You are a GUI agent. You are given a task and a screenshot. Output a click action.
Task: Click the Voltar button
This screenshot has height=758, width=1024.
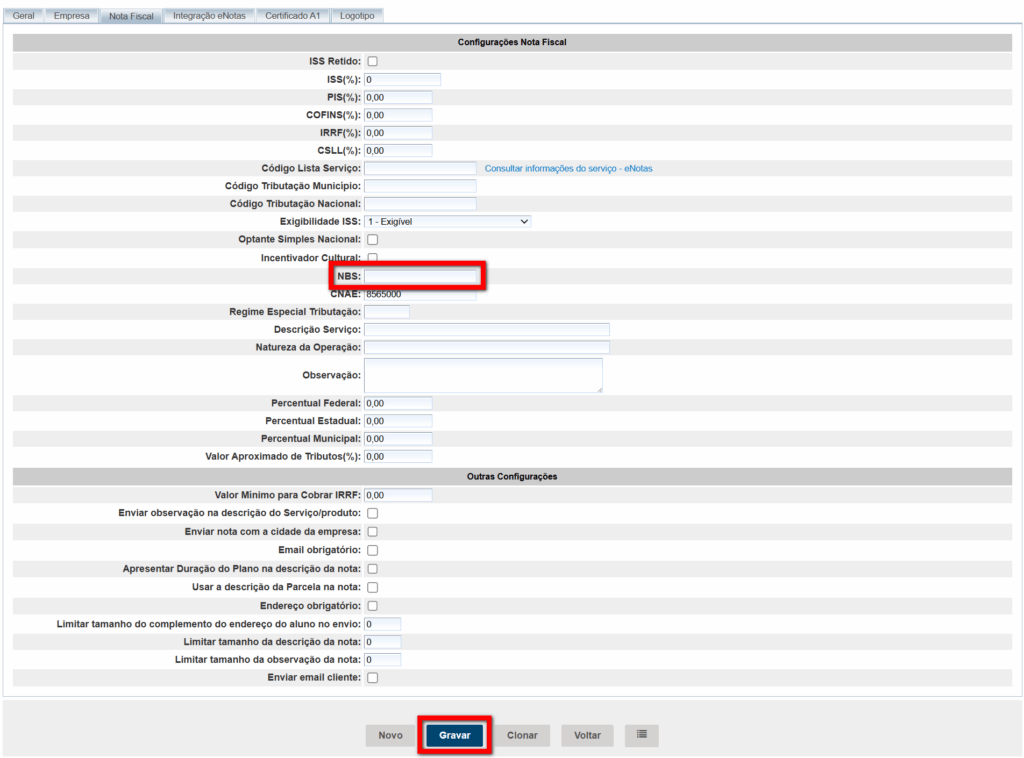click(587, 735)
